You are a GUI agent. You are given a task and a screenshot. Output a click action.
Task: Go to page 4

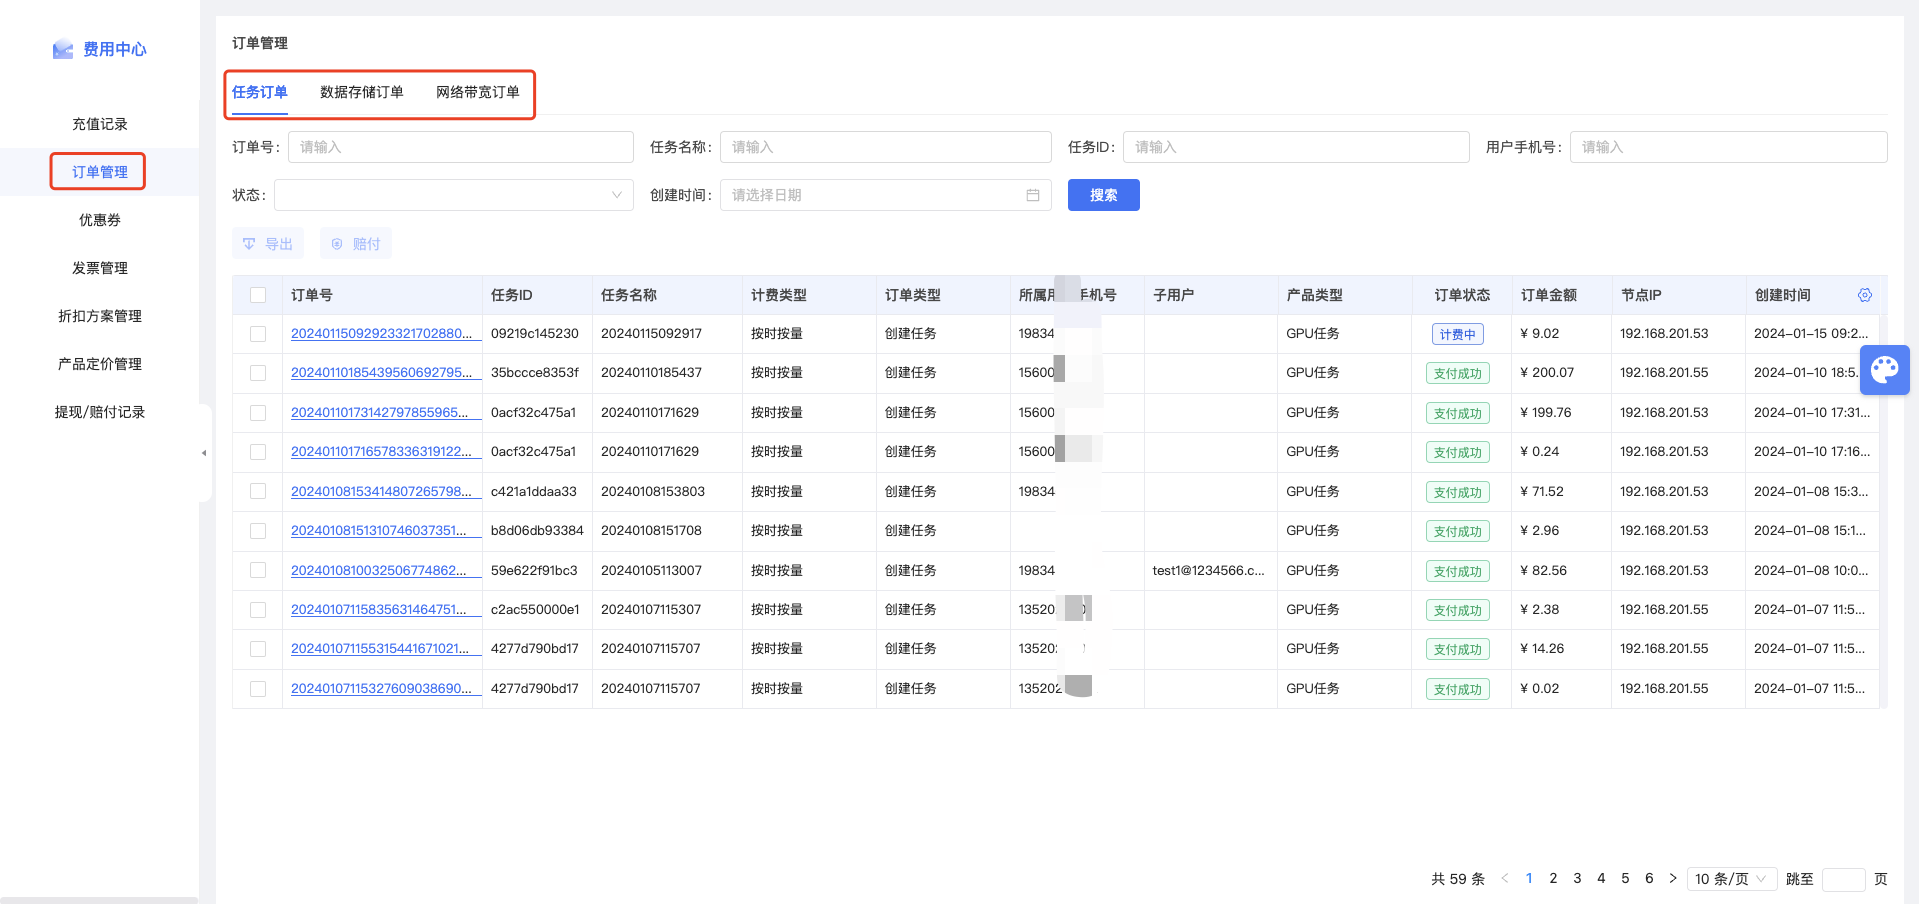(1601, 879)
